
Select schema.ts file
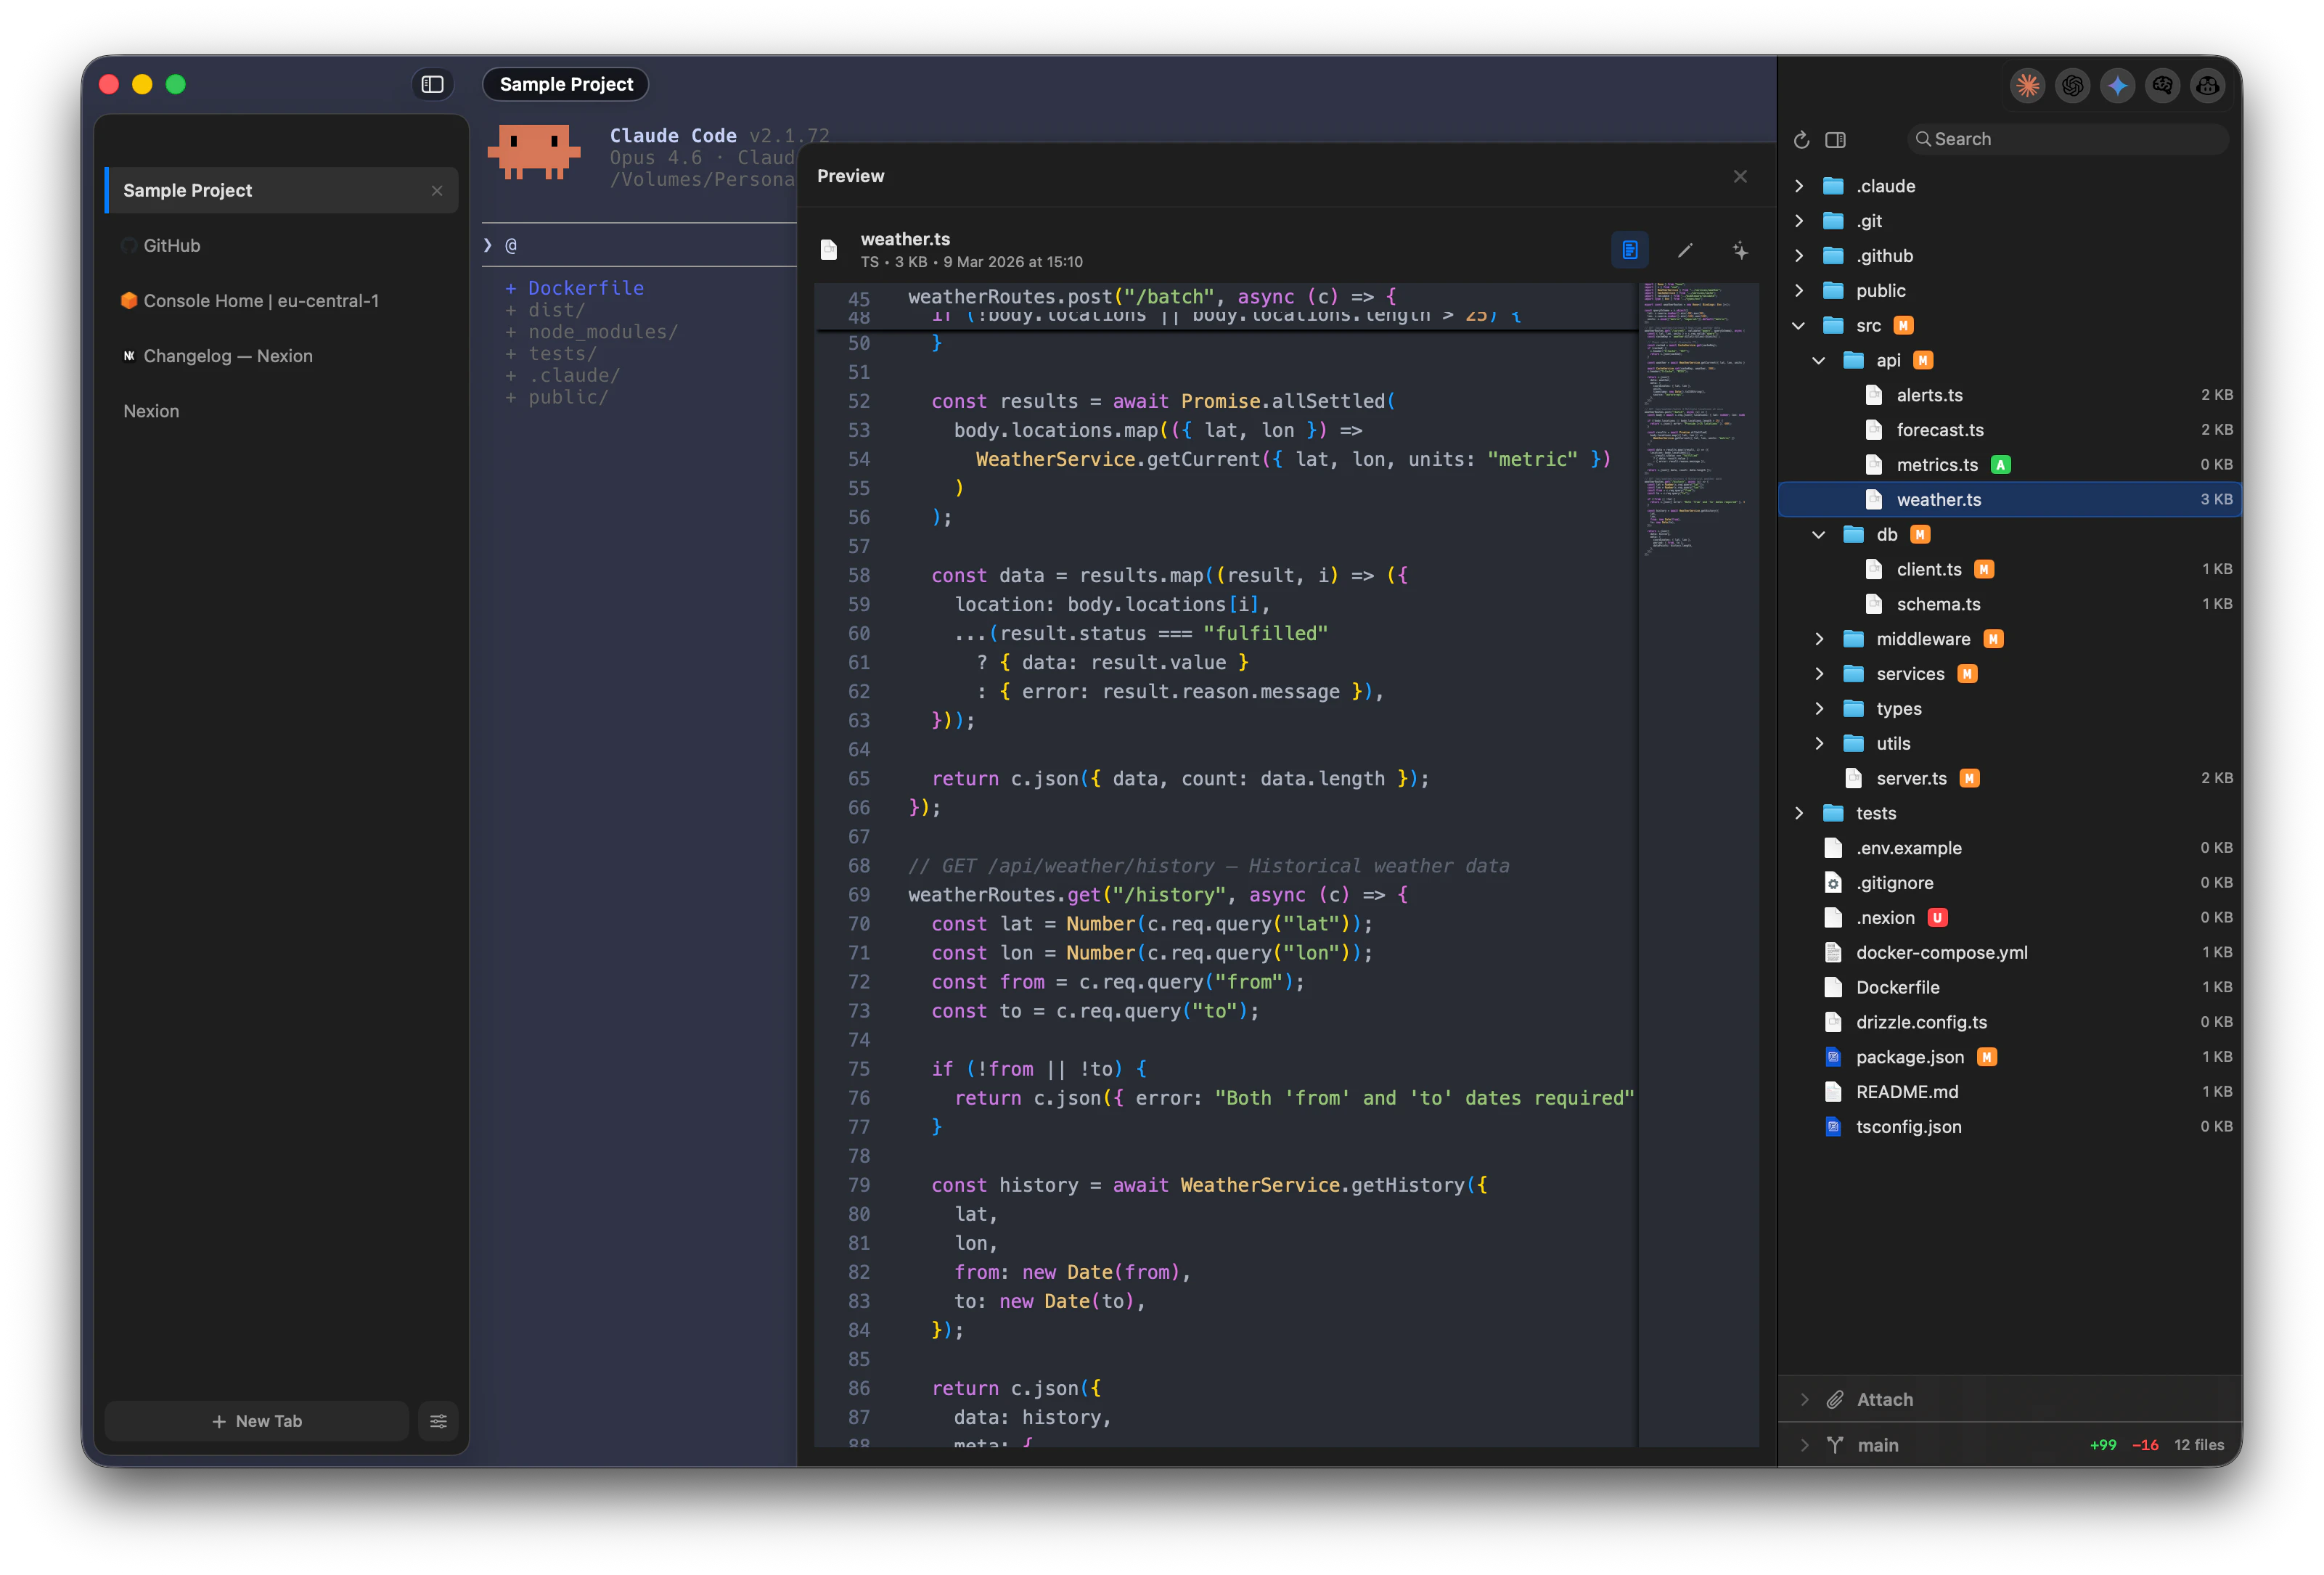point(2009,604)
